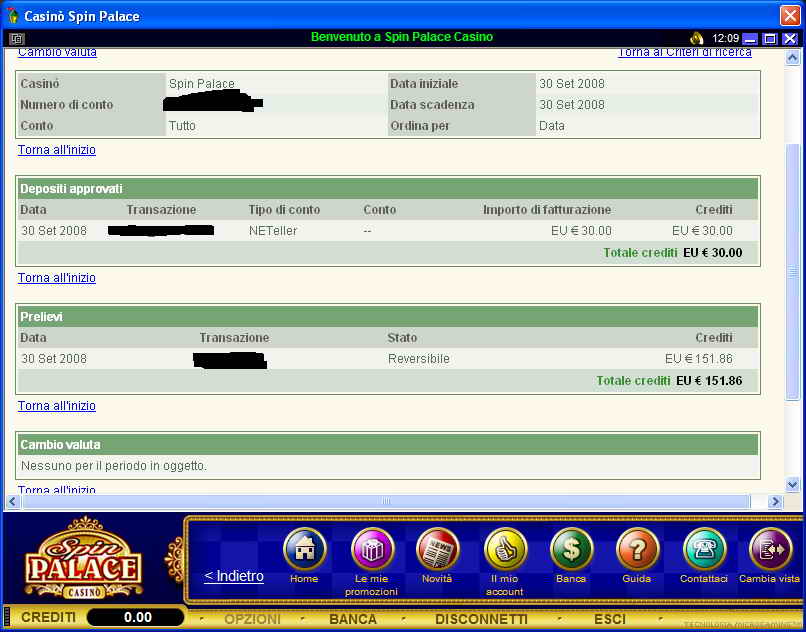Screen dimensions: 806x632
Task: Click the Importo di fatturazione column header
Action: pyautogui.click(x=547, y=210)
